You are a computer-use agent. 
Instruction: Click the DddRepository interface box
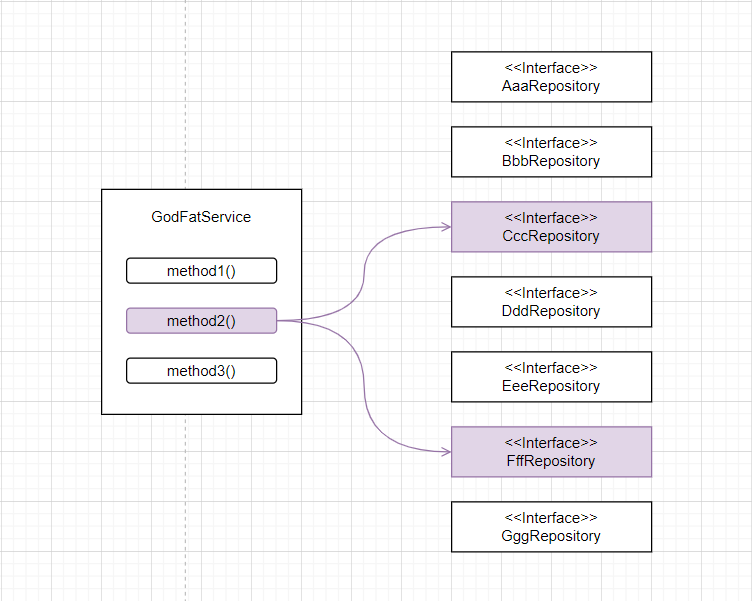(x=551, y=302)
